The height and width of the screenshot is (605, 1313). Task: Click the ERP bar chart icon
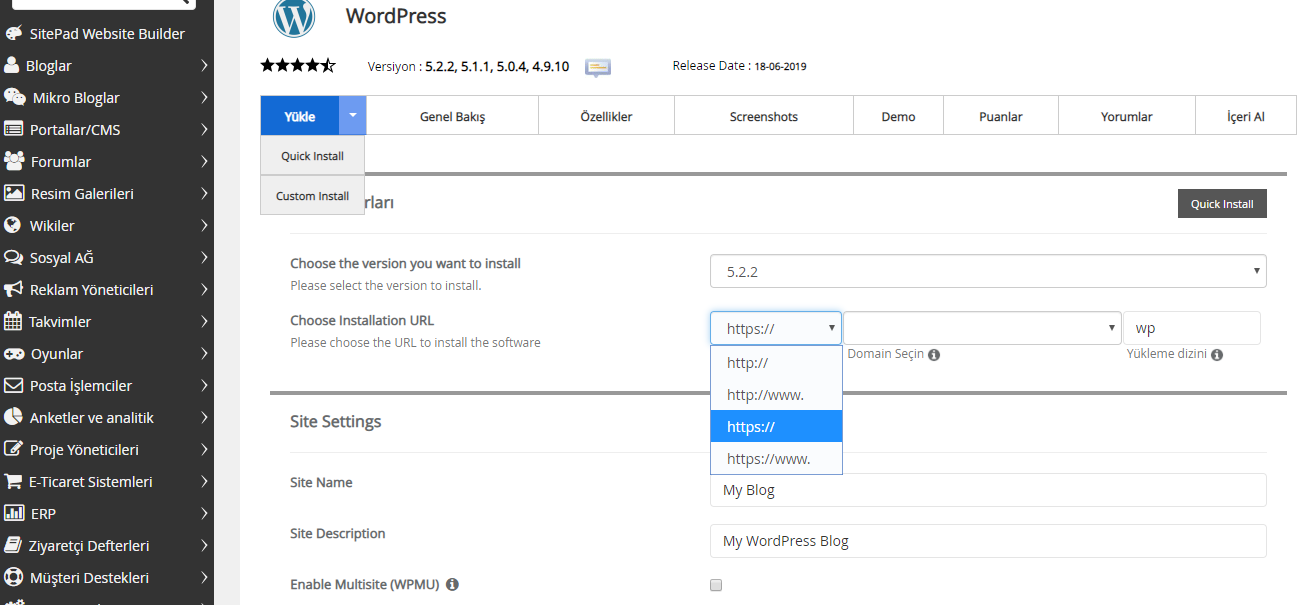click(x=14, y=513)
